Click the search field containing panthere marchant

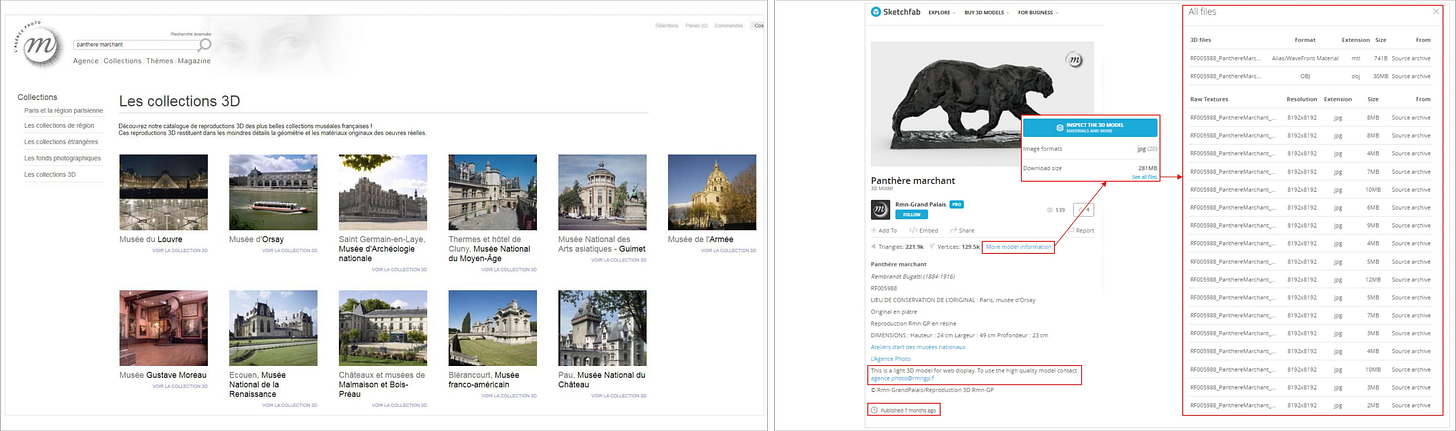pyautogui.click(x=135, y=45)
